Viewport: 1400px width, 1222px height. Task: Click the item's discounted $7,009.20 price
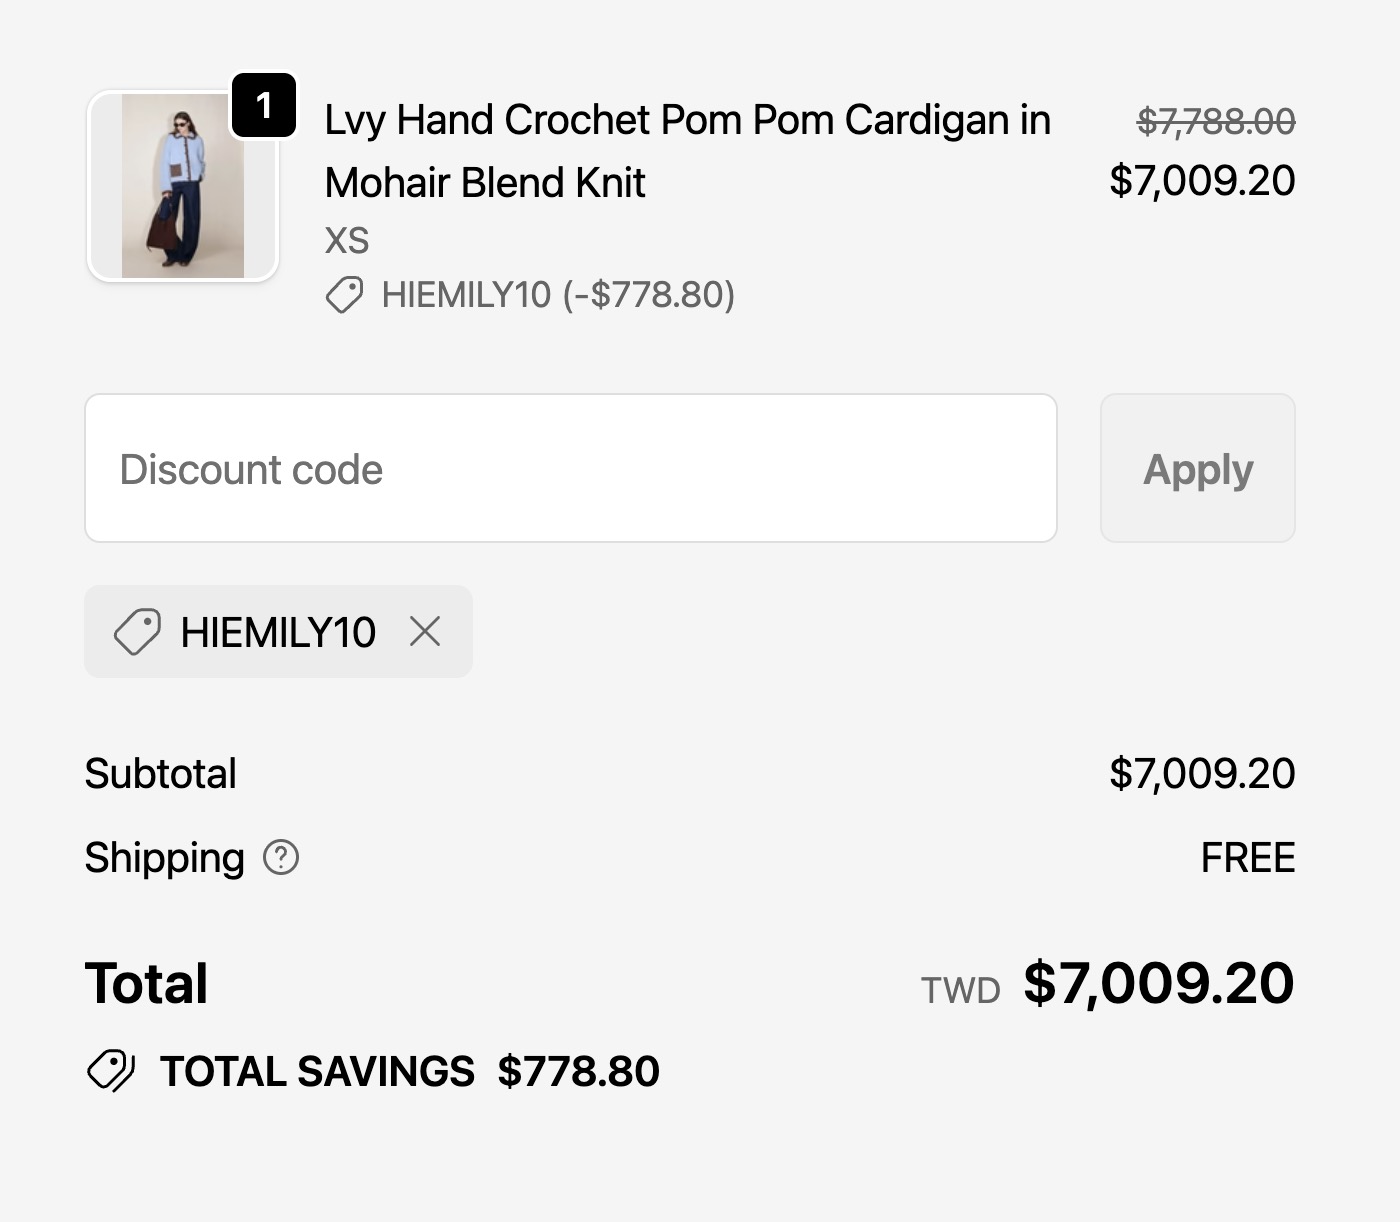tap(1202, 181)
